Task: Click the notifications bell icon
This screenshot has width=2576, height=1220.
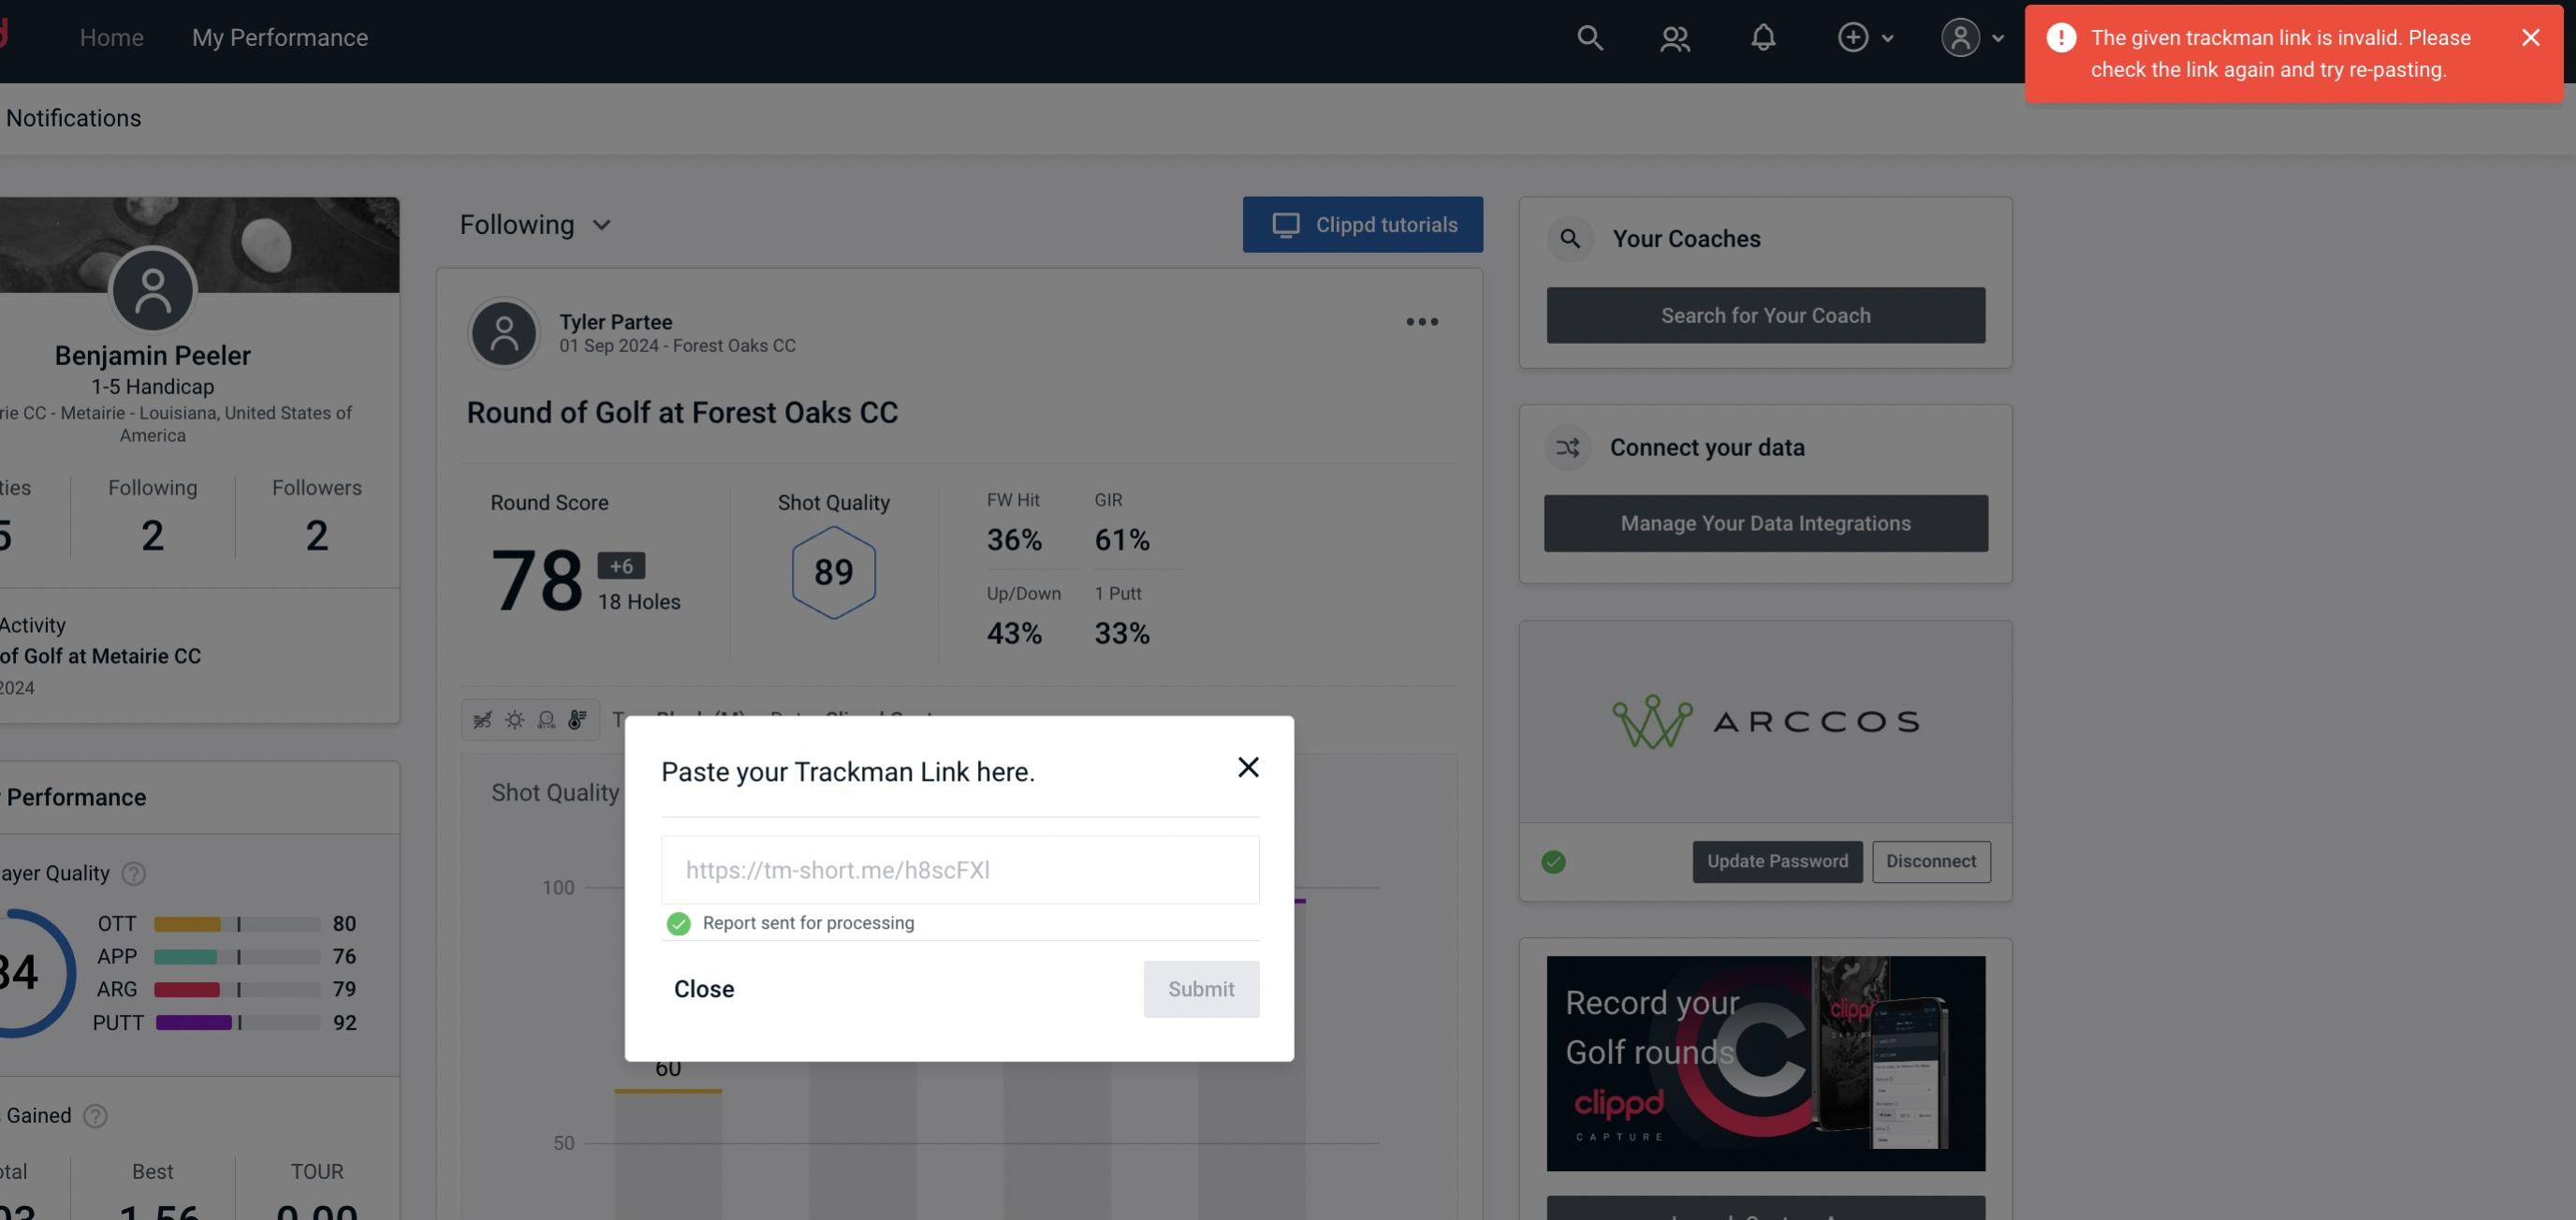Action: coord(1763,37)
